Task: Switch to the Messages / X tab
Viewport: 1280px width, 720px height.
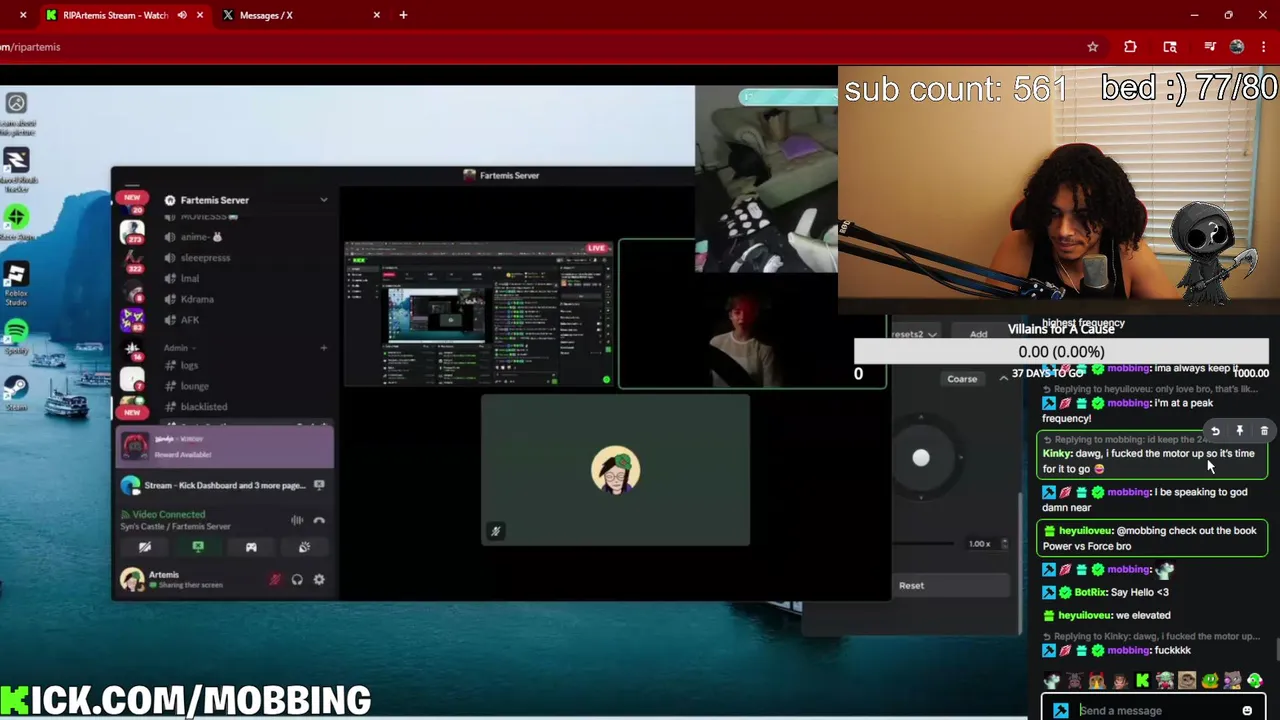Action: (x=300, y=15)
